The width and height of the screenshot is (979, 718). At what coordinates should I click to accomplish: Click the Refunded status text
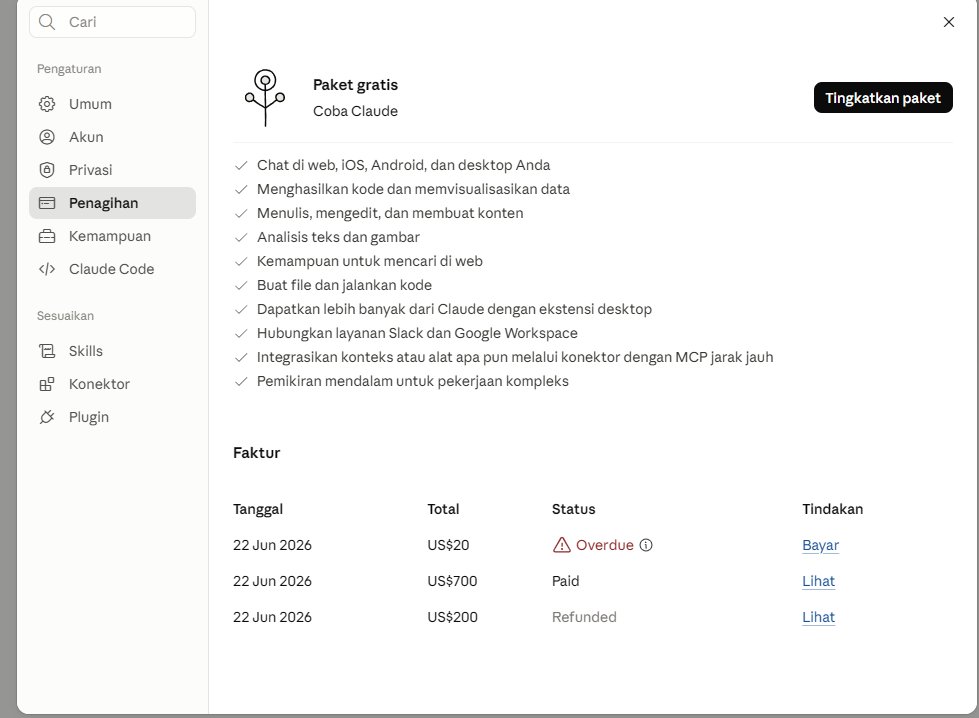coord(584,617)
